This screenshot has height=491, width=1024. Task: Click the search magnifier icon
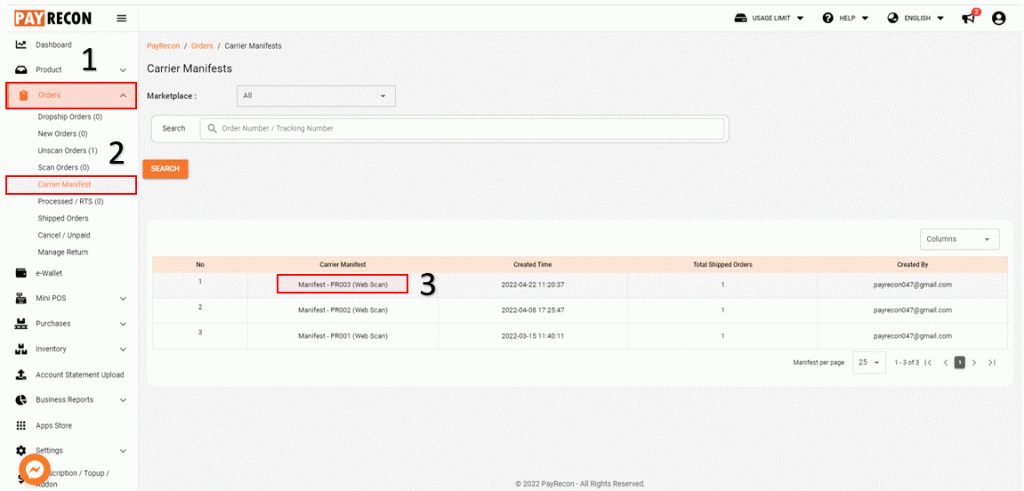(212, 129)
